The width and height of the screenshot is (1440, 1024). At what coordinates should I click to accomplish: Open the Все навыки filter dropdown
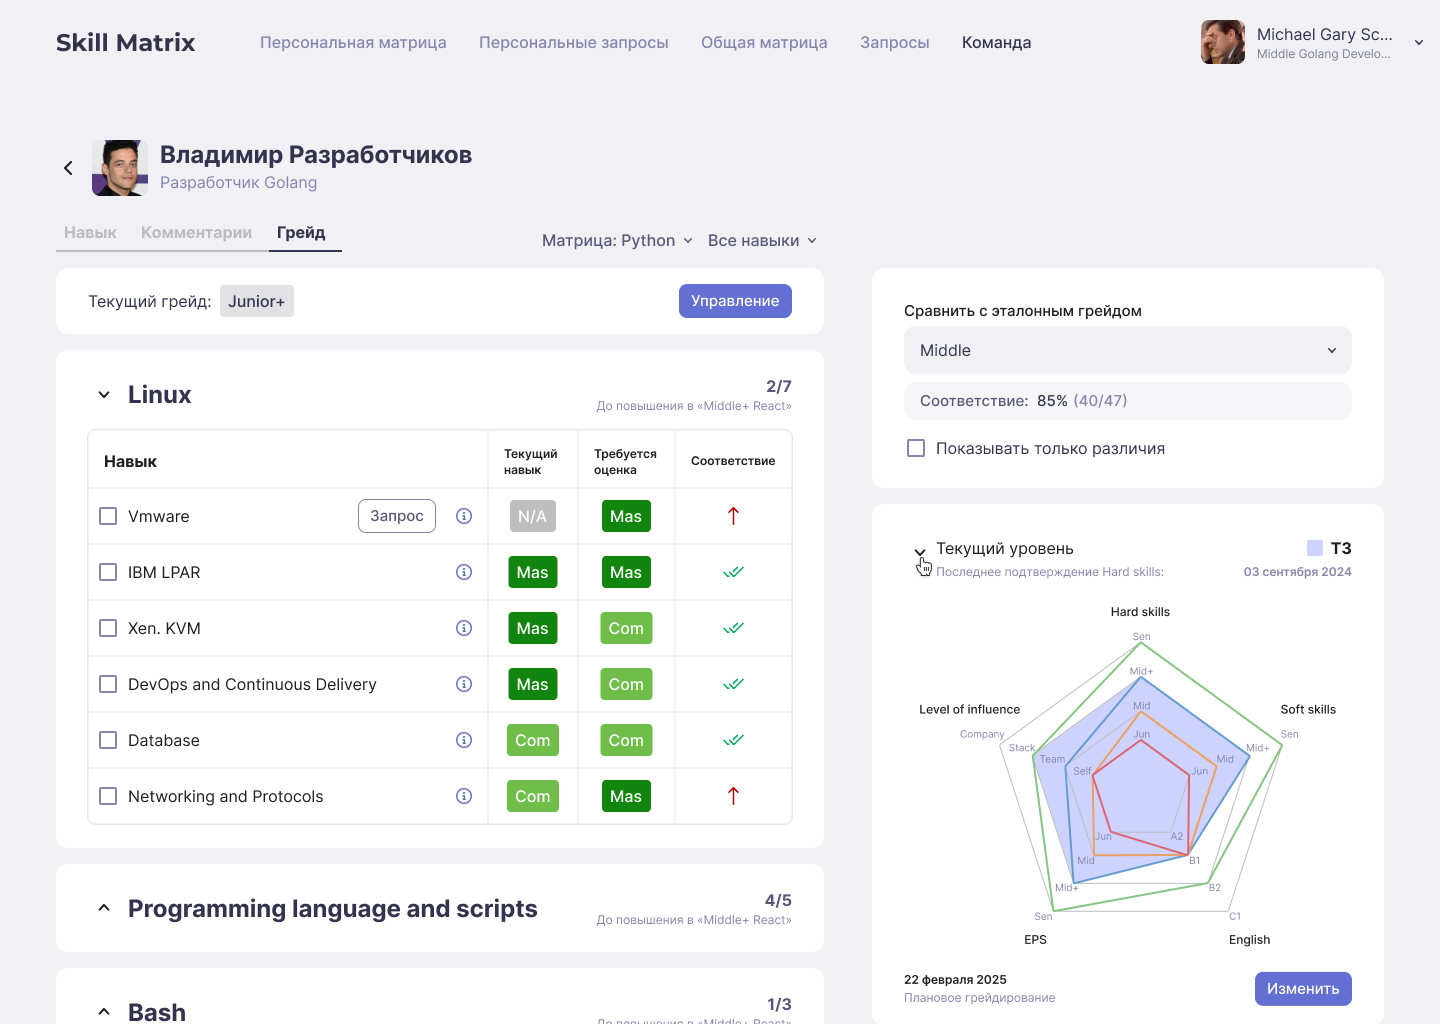tap(762, 240)
